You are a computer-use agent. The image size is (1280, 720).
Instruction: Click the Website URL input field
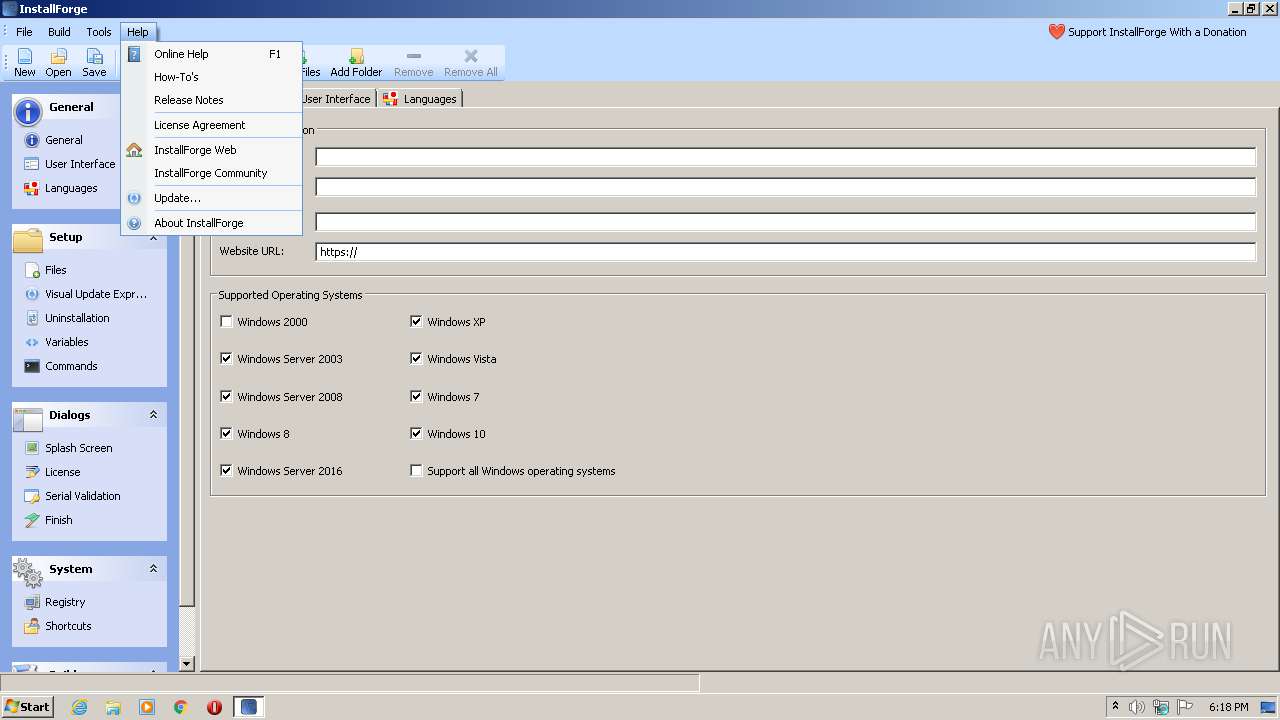(x=785, y=252)
